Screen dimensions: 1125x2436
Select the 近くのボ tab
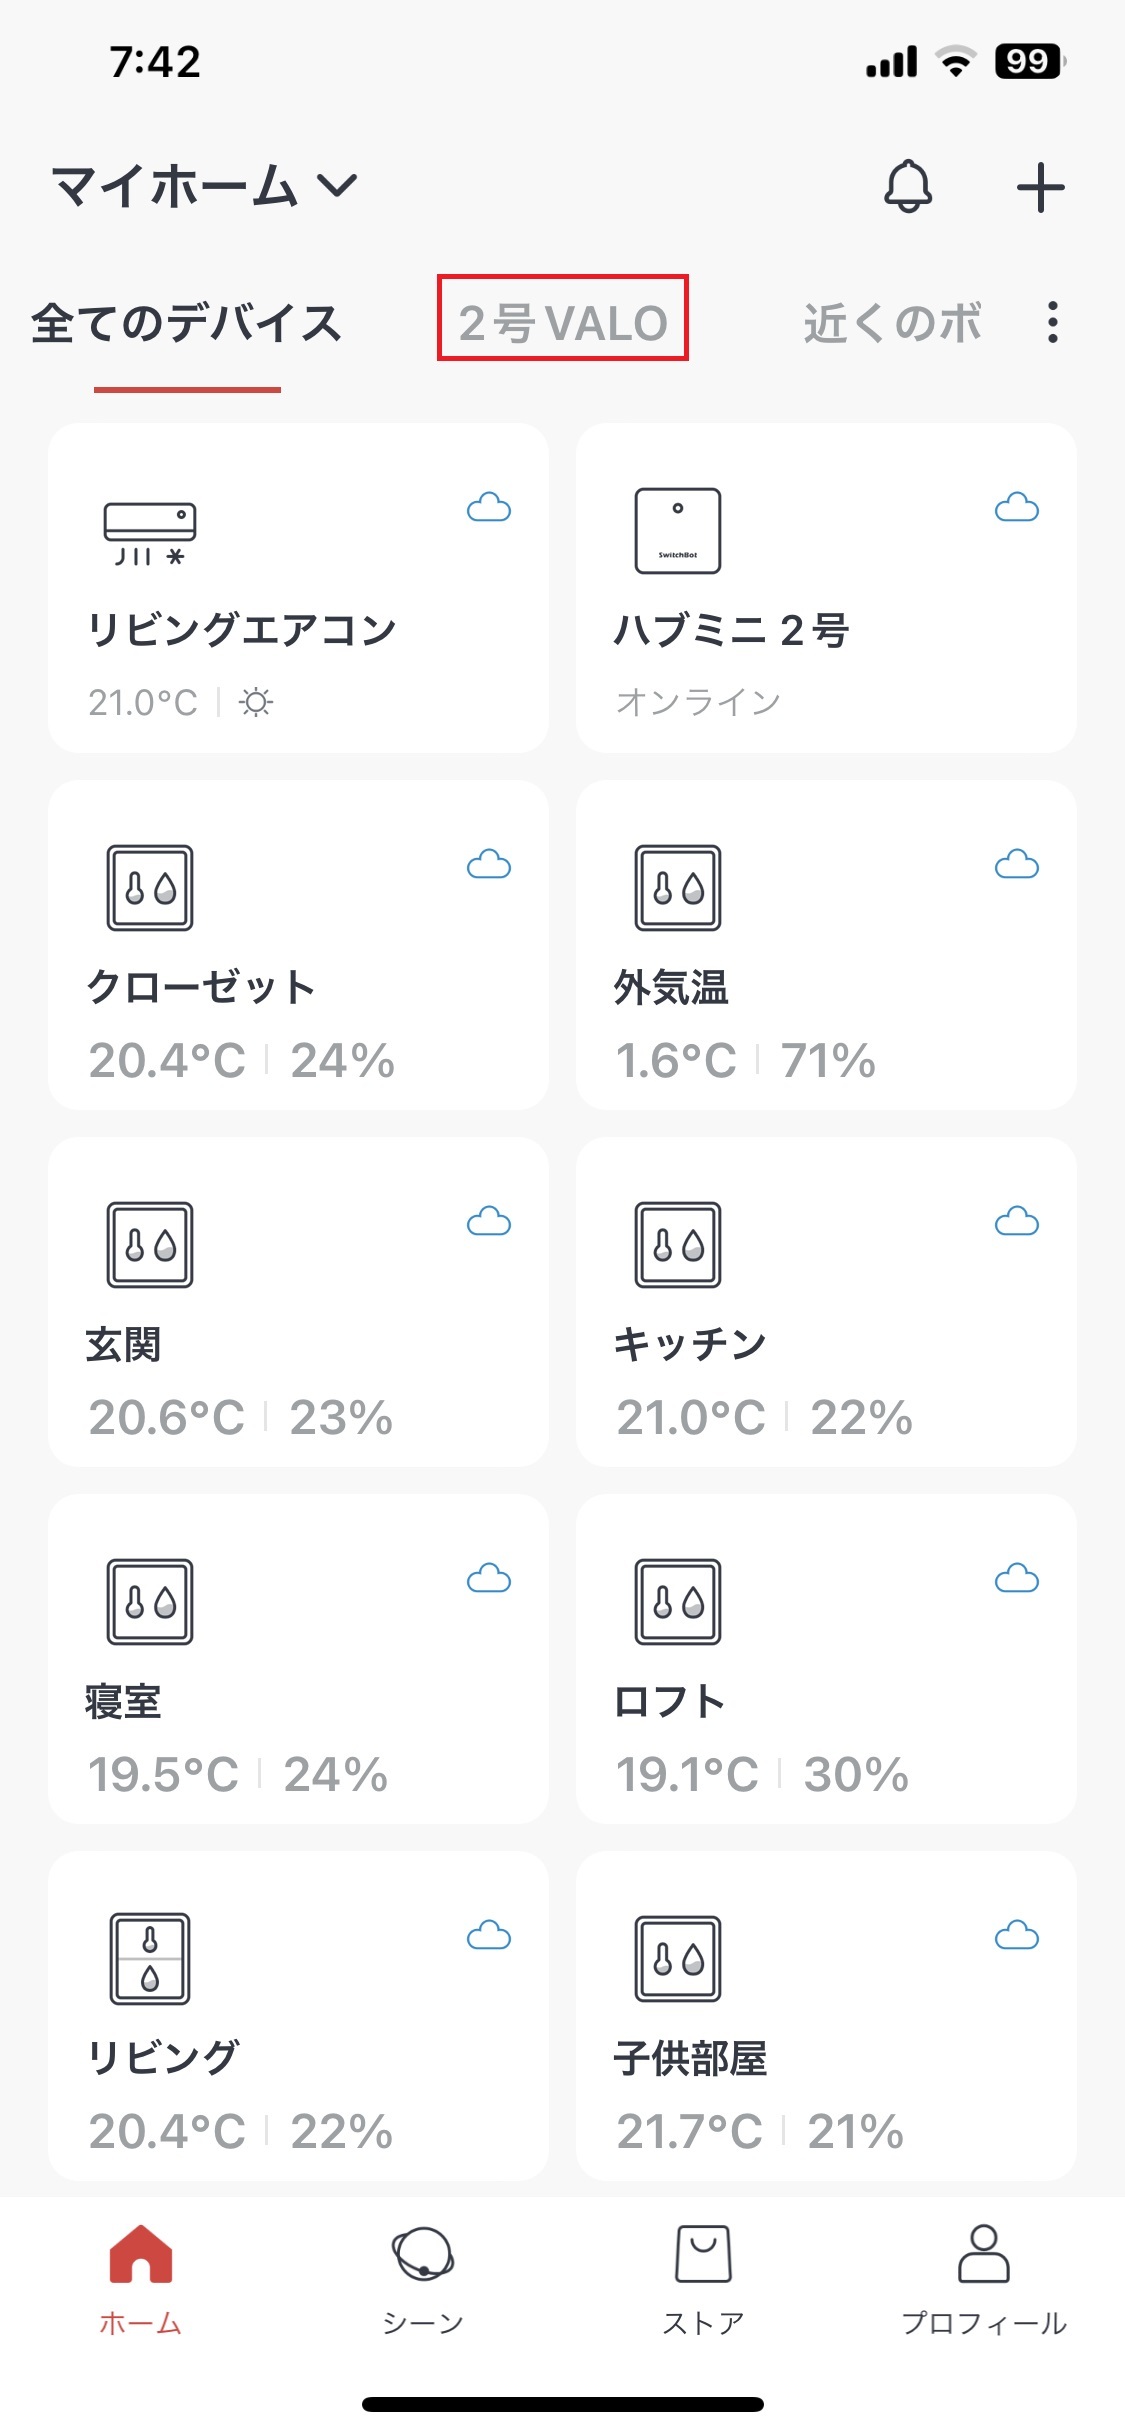(x=892, y=323)
